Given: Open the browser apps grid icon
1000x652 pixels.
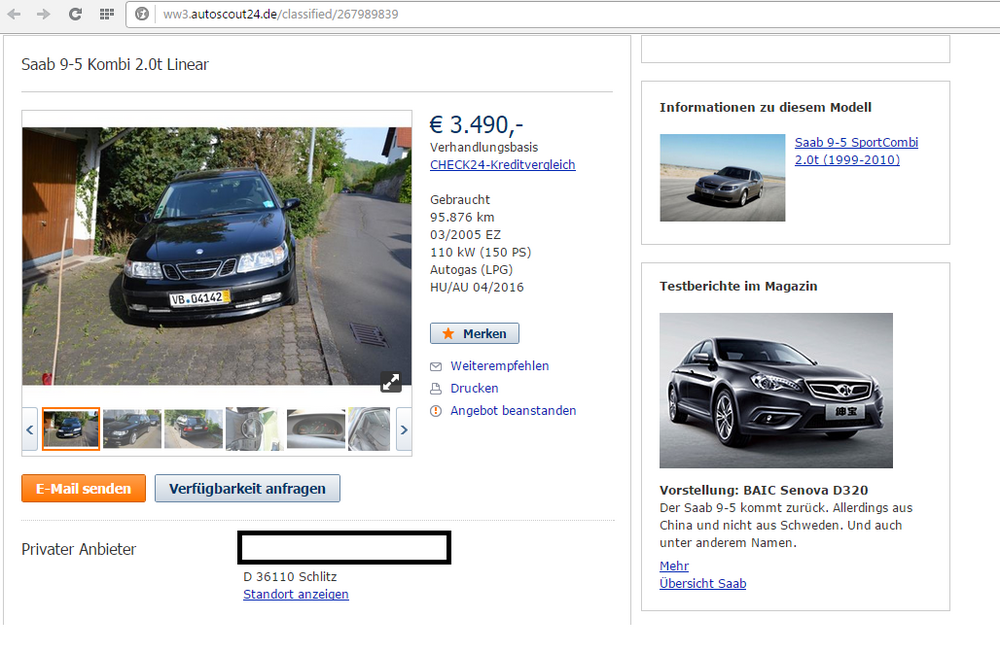Looking at the screenshot, I should 107,14.
